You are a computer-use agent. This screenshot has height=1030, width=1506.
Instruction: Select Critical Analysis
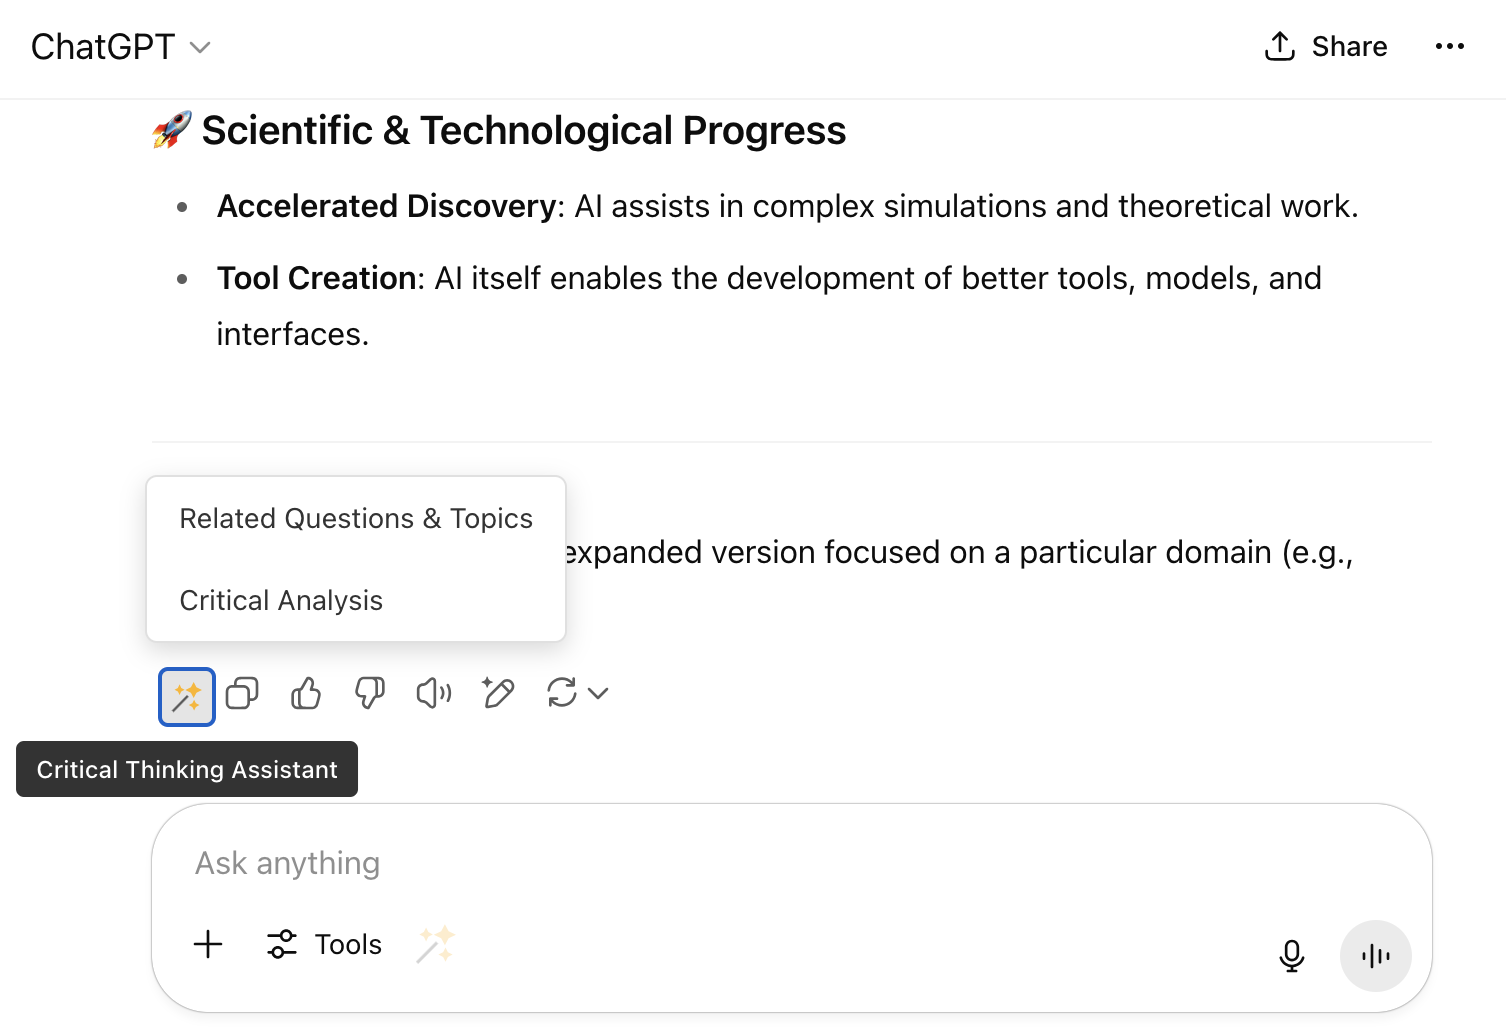pyautogui.click(x=281, y=600)
